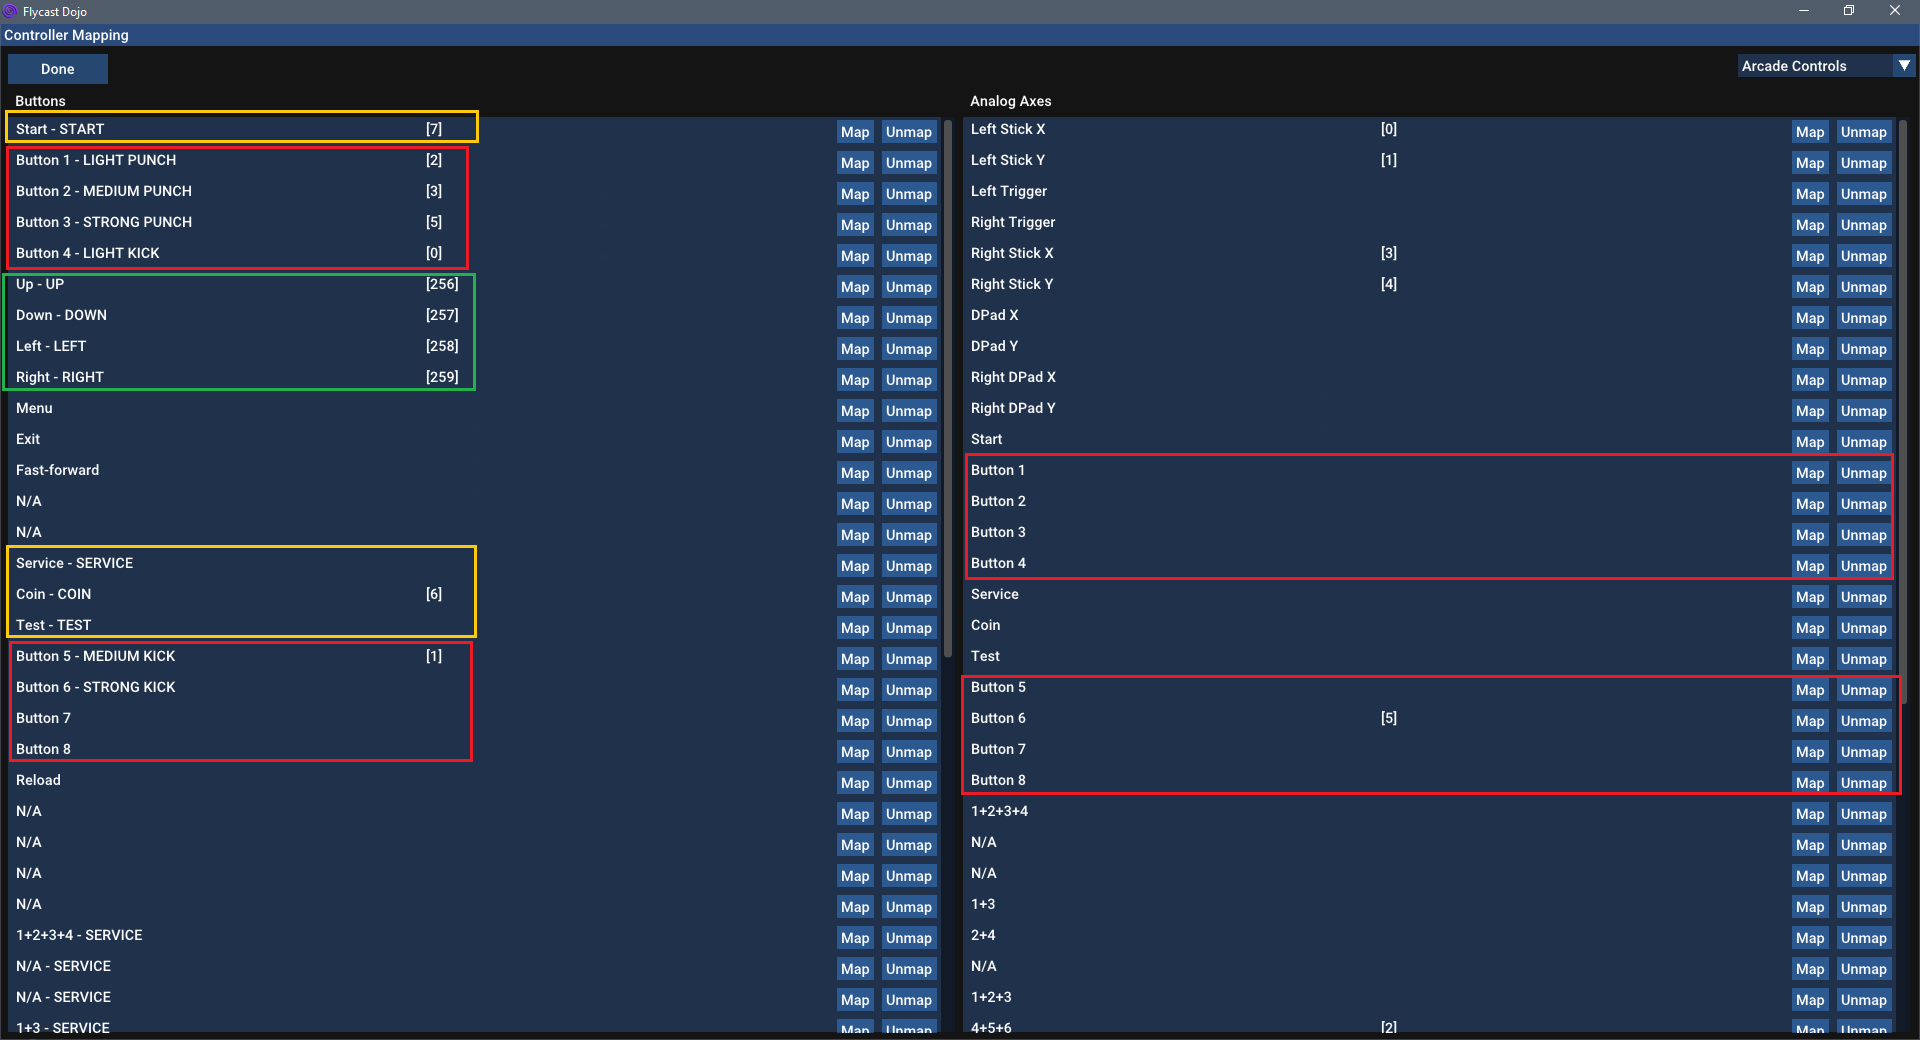Unmap the Test - TEST button
This screenshot has height=1040, width=1920.
point(908,627)
